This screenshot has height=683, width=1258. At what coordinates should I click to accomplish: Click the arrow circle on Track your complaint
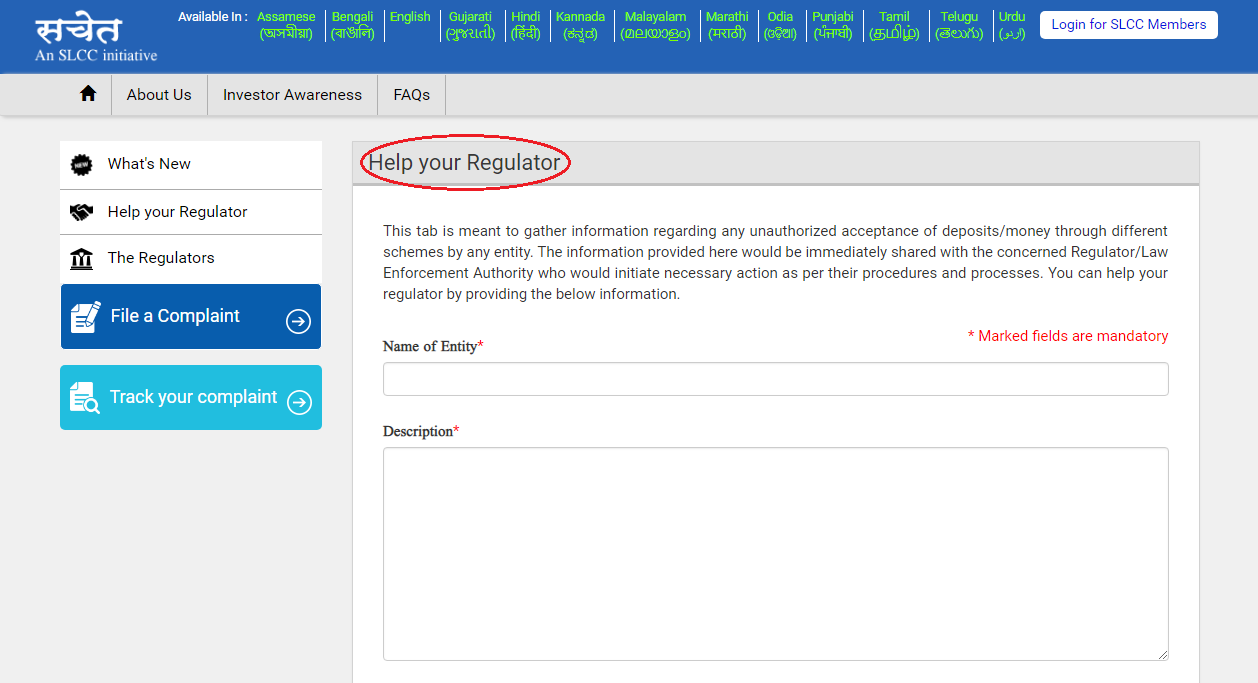299,402
